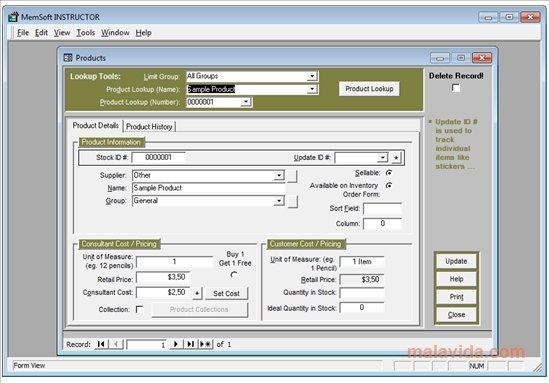The image size is (549, 383).
Task: Click the Column input field
Action: click(382, 224)
